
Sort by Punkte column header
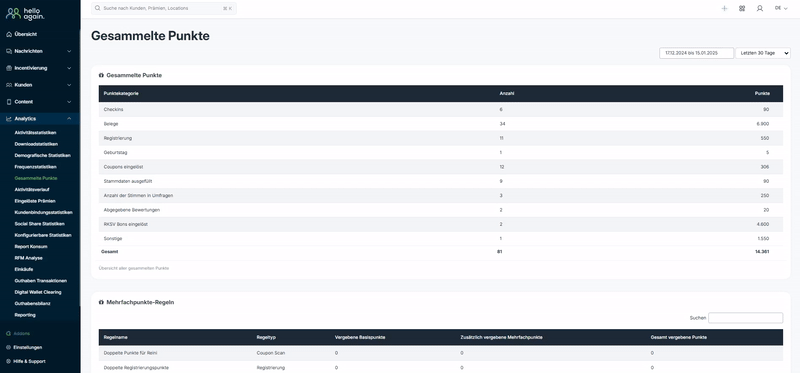point(762,93)
